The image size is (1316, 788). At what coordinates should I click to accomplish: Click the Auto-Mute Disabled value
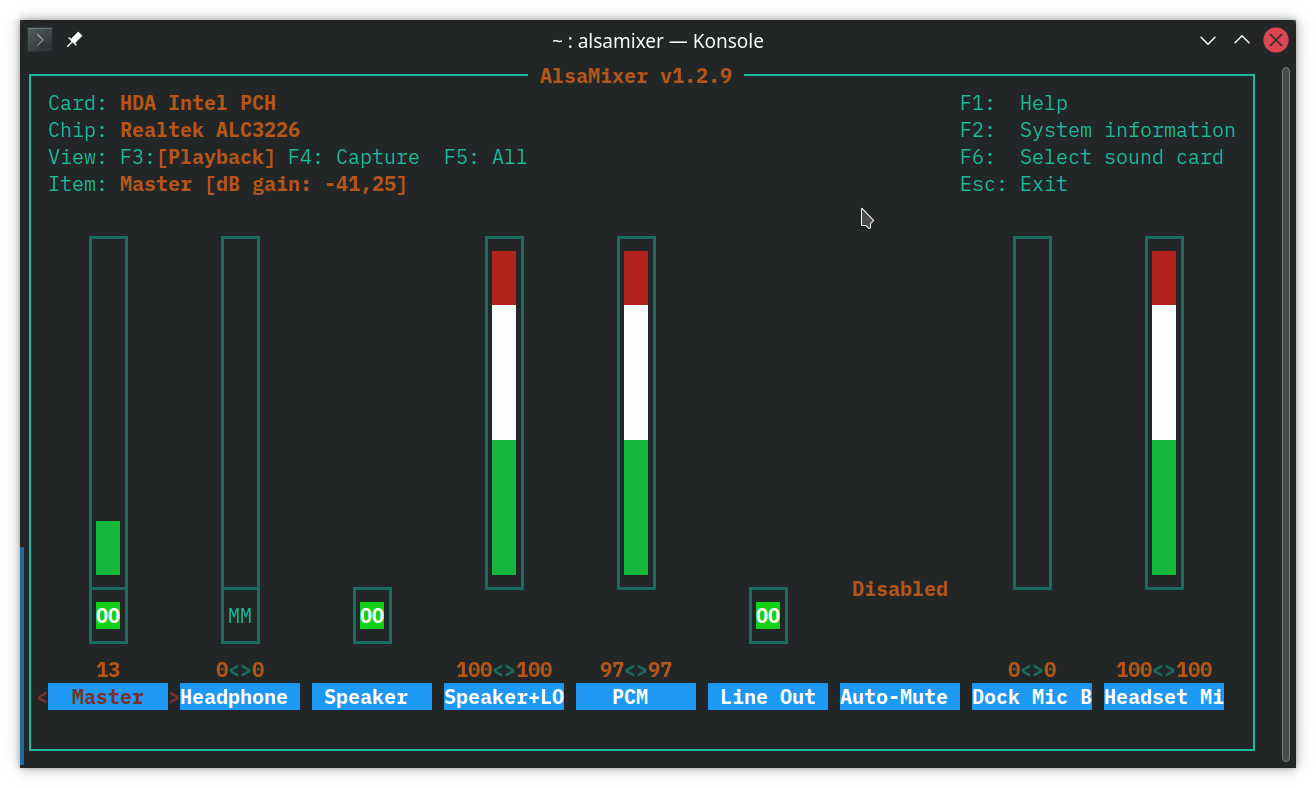click(900, 589)
